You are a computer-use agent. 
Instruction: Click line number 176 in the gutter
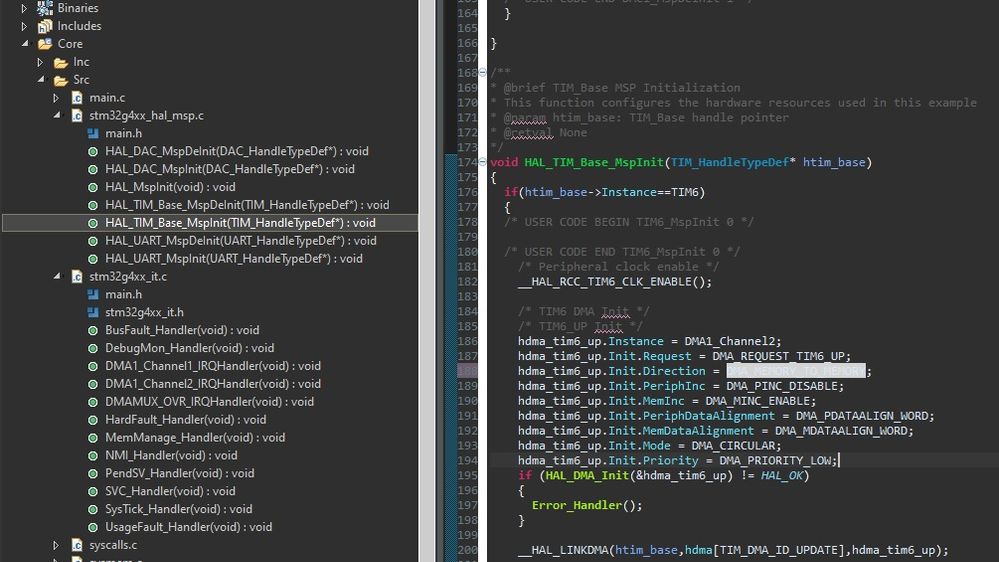468,192
